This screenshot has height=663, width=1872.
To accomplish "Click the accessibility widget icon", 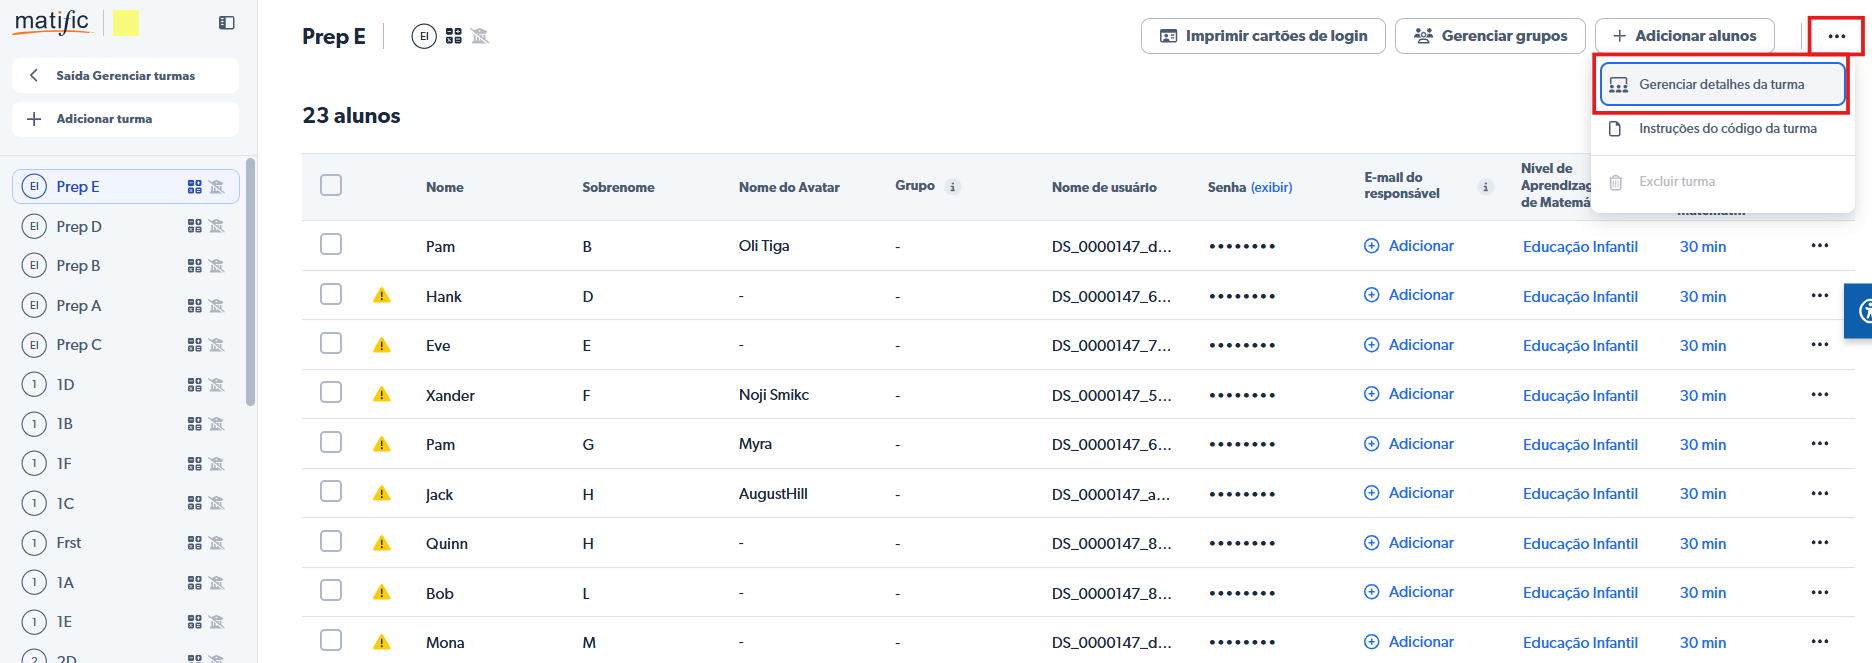I will (x=1862, y=312).
